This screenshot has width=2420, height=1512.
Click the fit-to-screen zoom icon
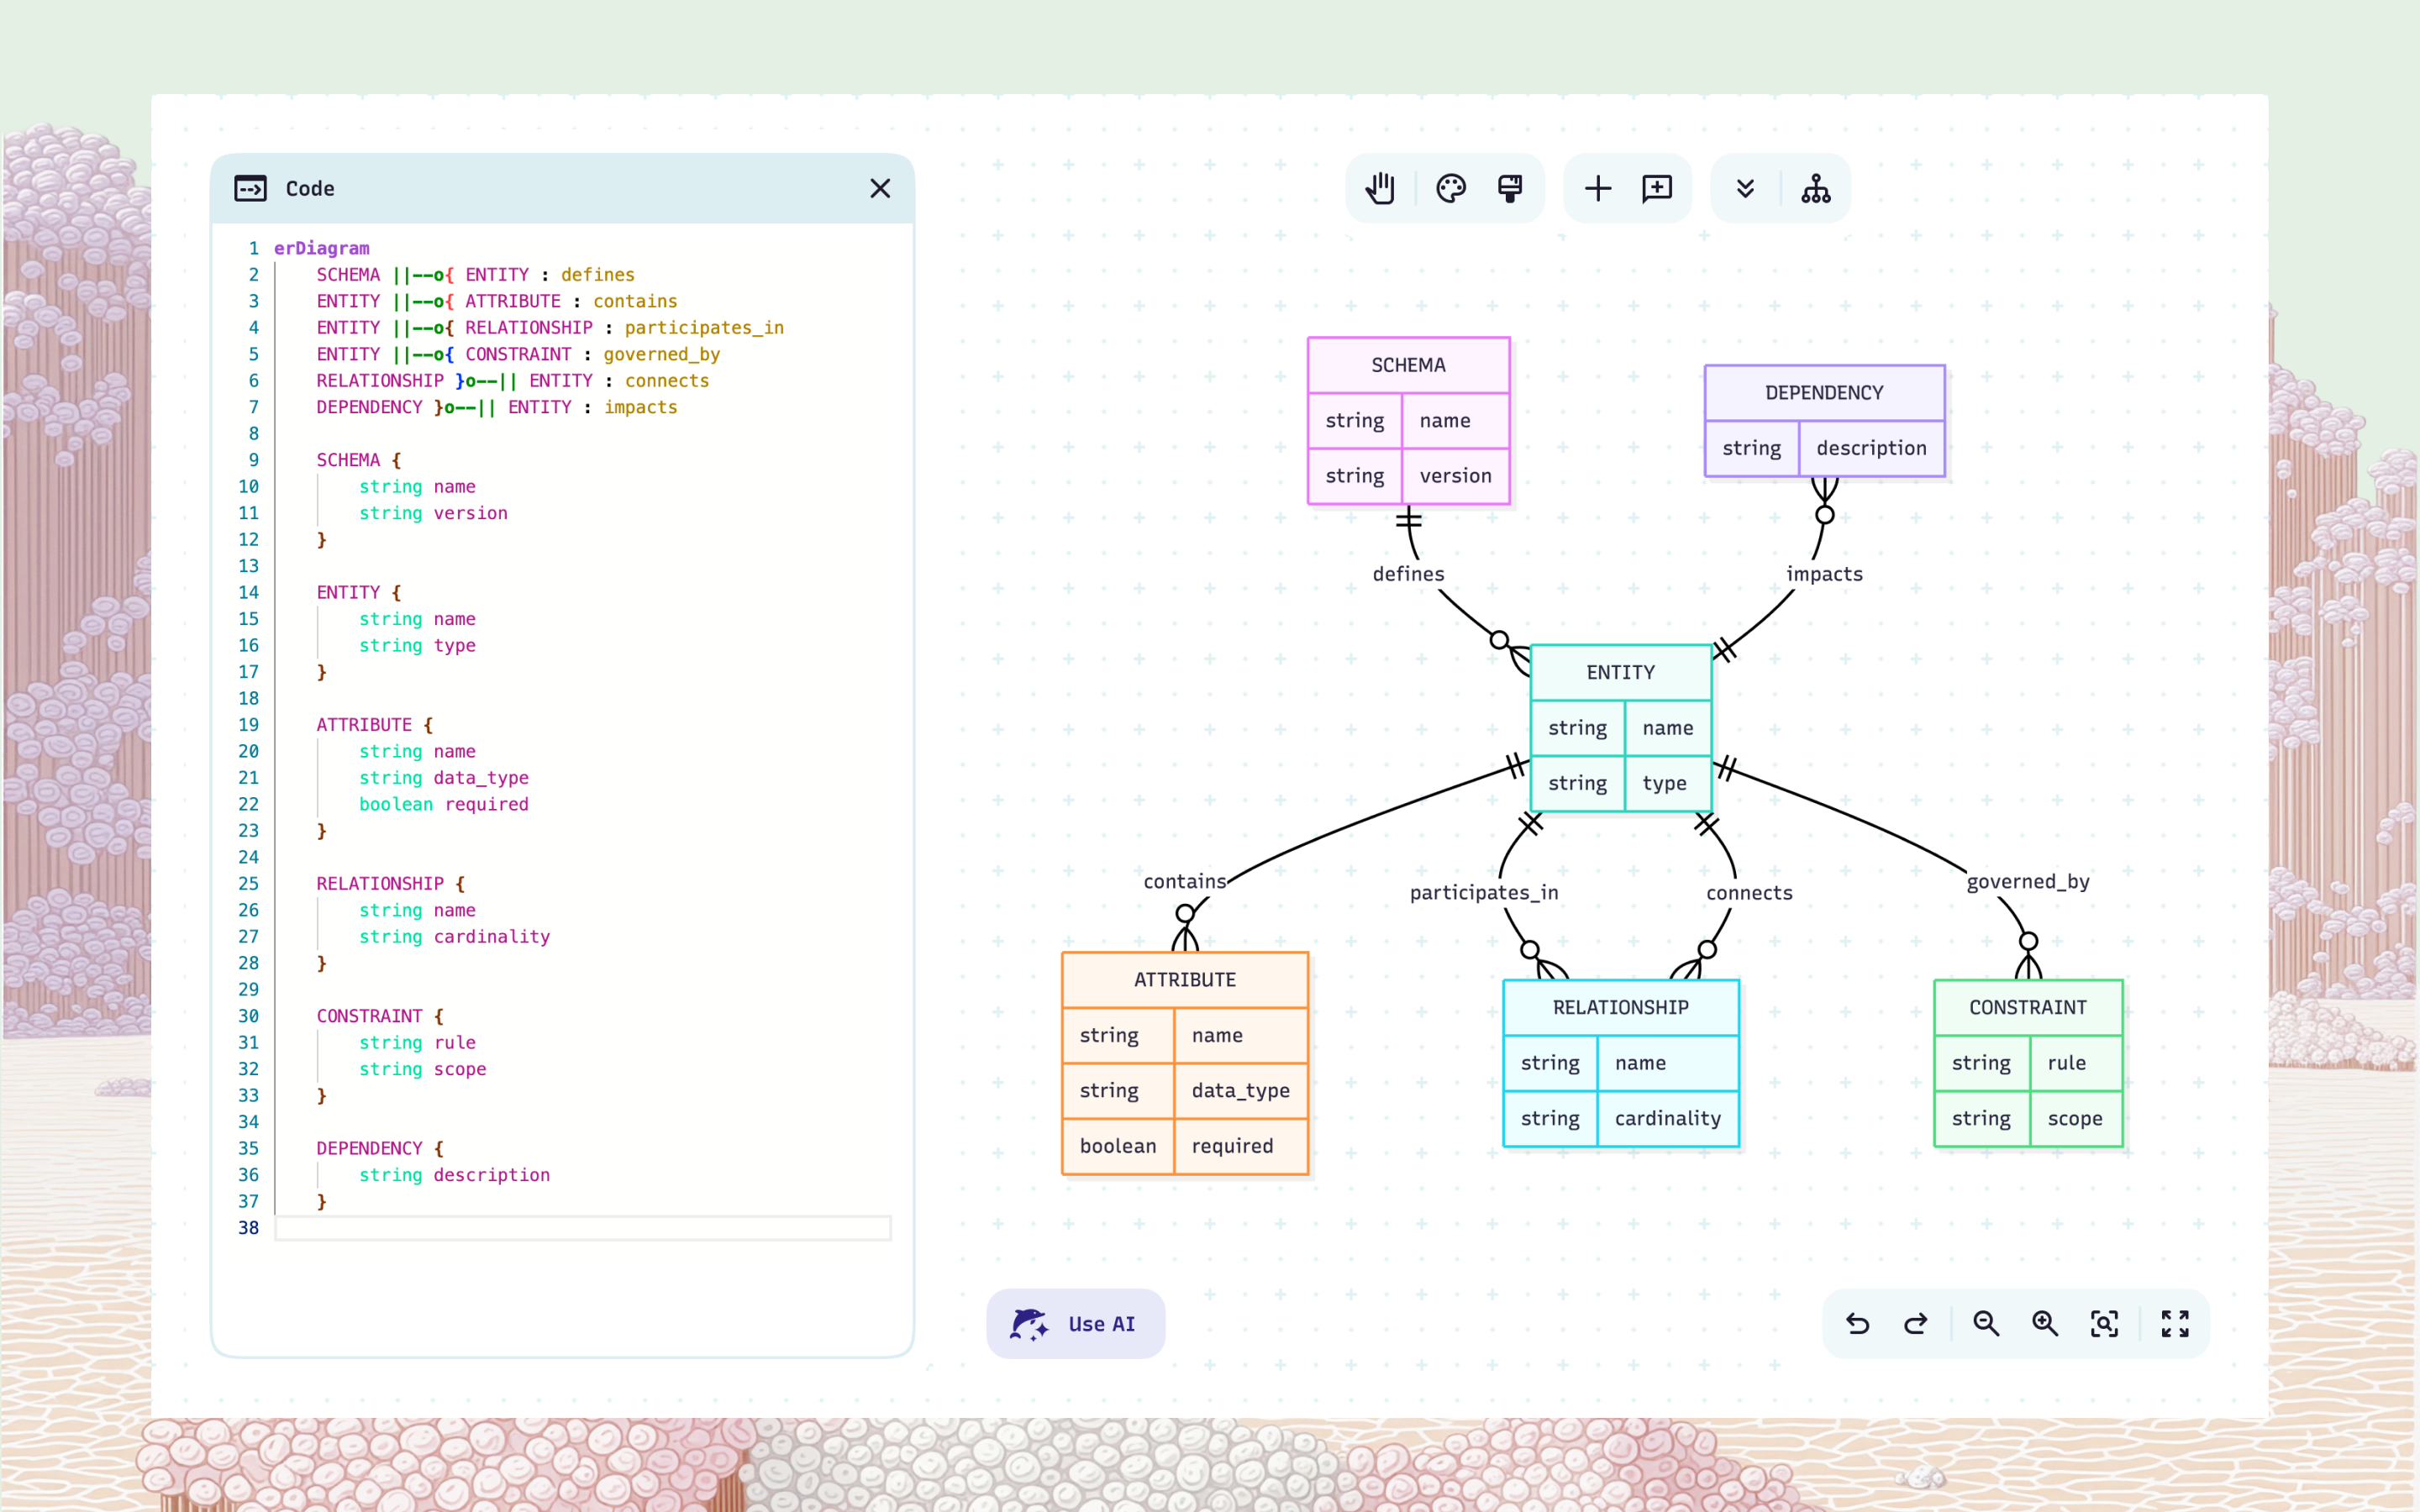(x=2104, y=1324)
